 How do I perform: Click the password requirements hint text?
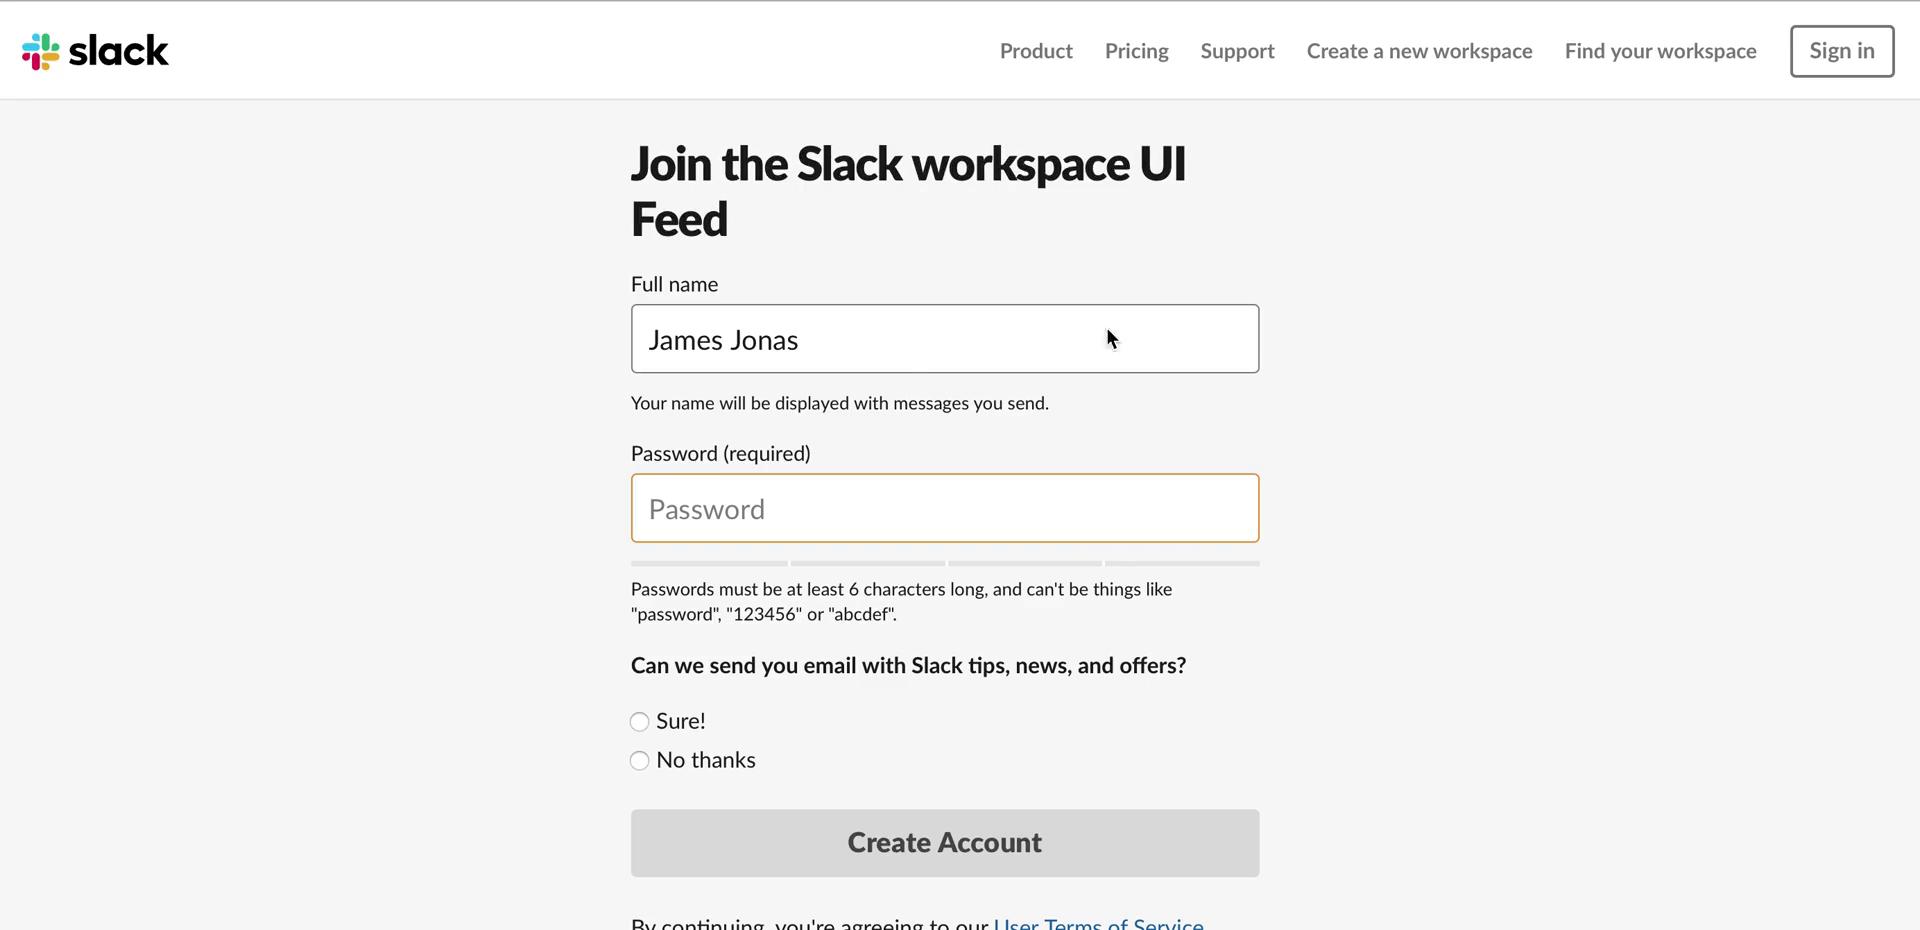click(x=901, y=602)
